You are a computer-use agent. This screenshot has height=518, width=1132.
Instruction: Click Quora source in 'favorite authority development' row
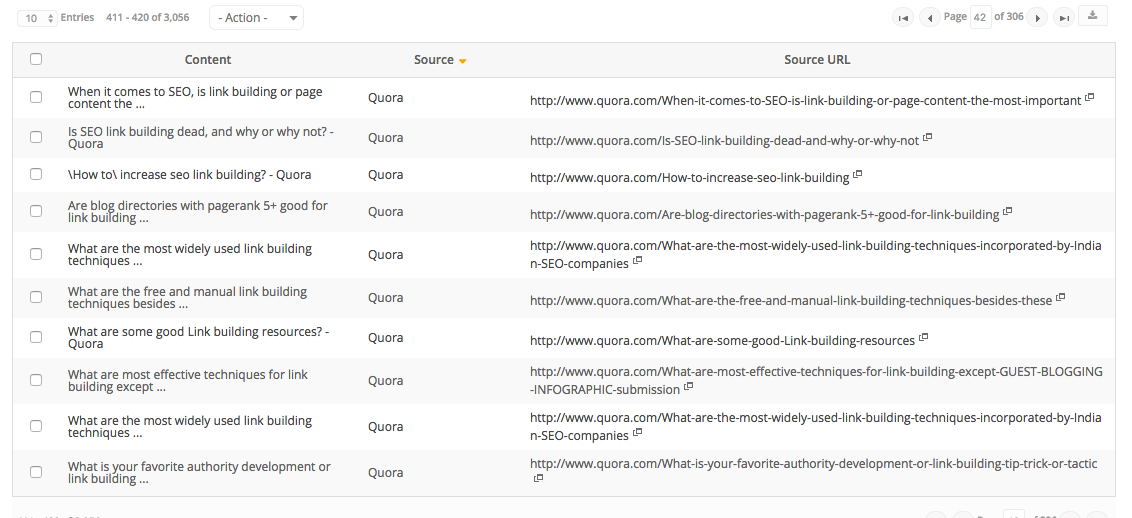click(386, 473)
